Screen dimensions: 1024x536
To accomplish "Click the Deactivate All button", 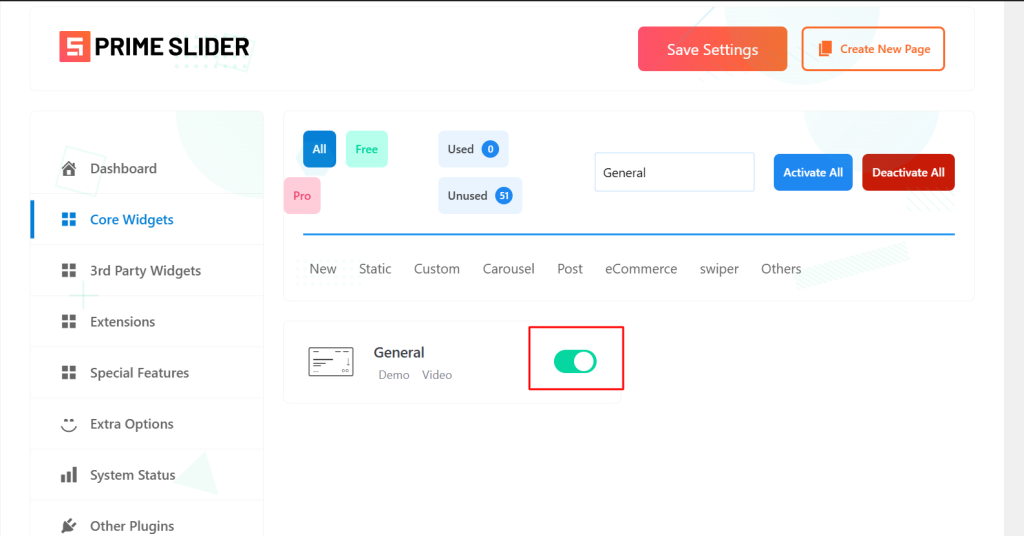I will (x=908, y=172).
